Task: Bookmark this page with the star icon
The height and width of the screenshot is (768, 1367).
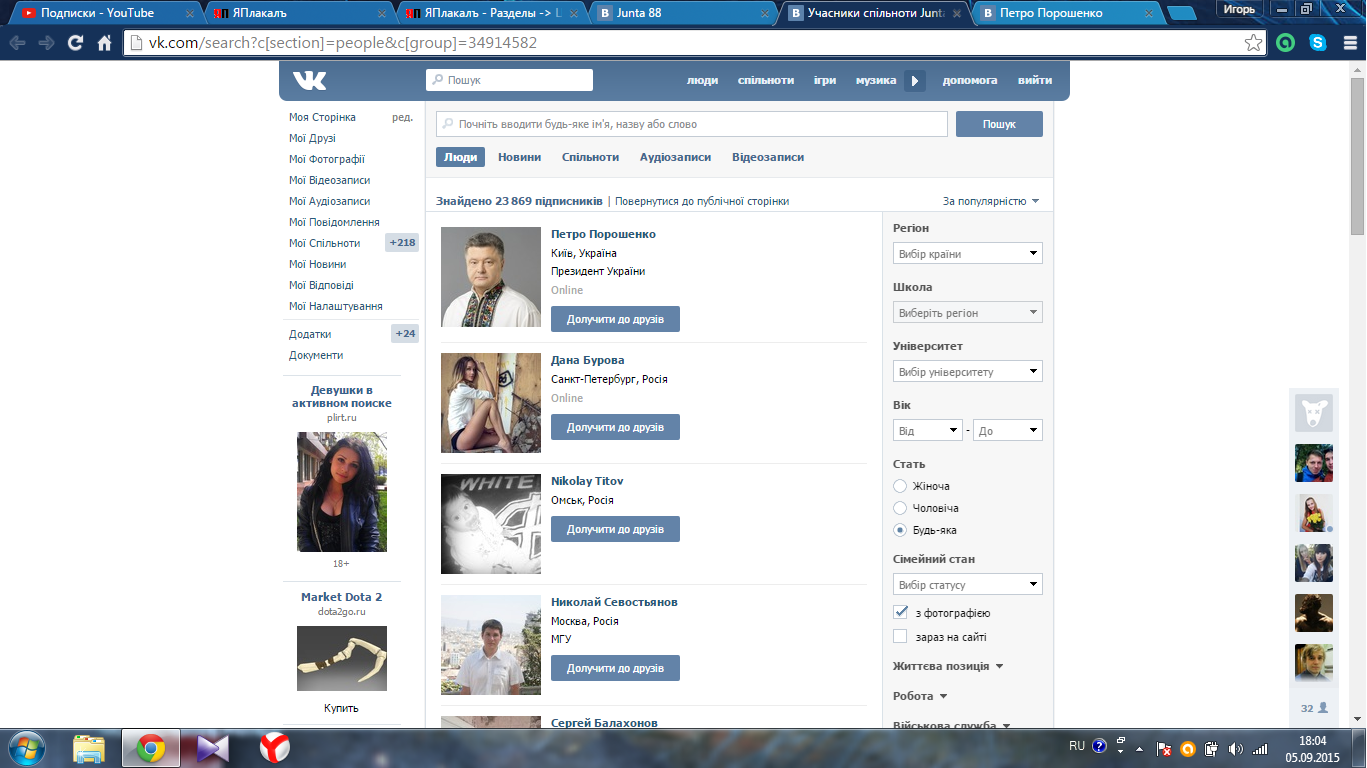Action: click(x=1253, y=43)
